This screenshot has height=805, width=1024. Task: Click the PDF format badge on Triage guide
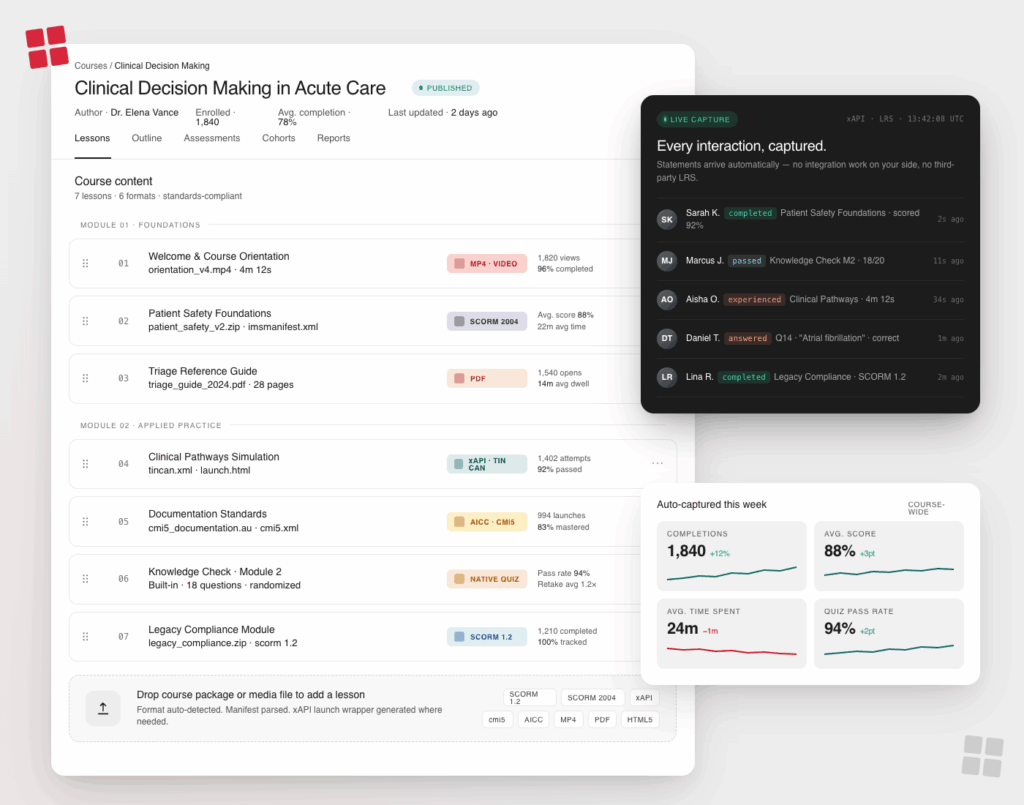click(x=487, y=379)
